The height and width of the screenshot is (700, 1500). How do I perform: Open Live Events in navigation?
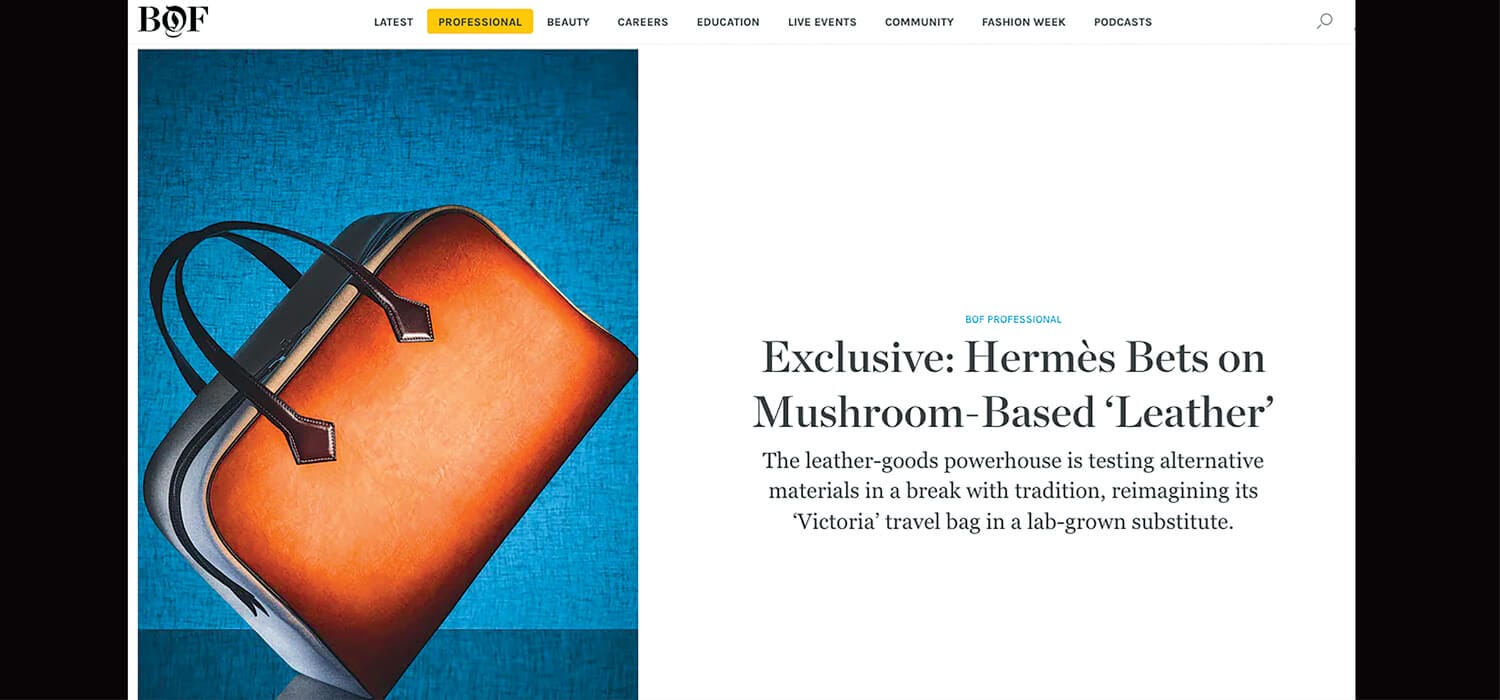click(822, 22)
